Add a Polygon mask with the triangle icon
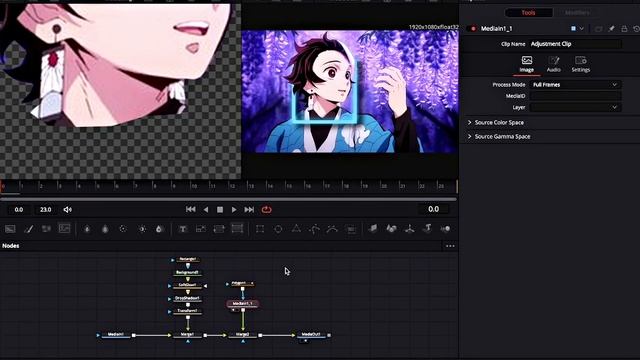This screenshot has height=360, width=640. click(296, 229)
